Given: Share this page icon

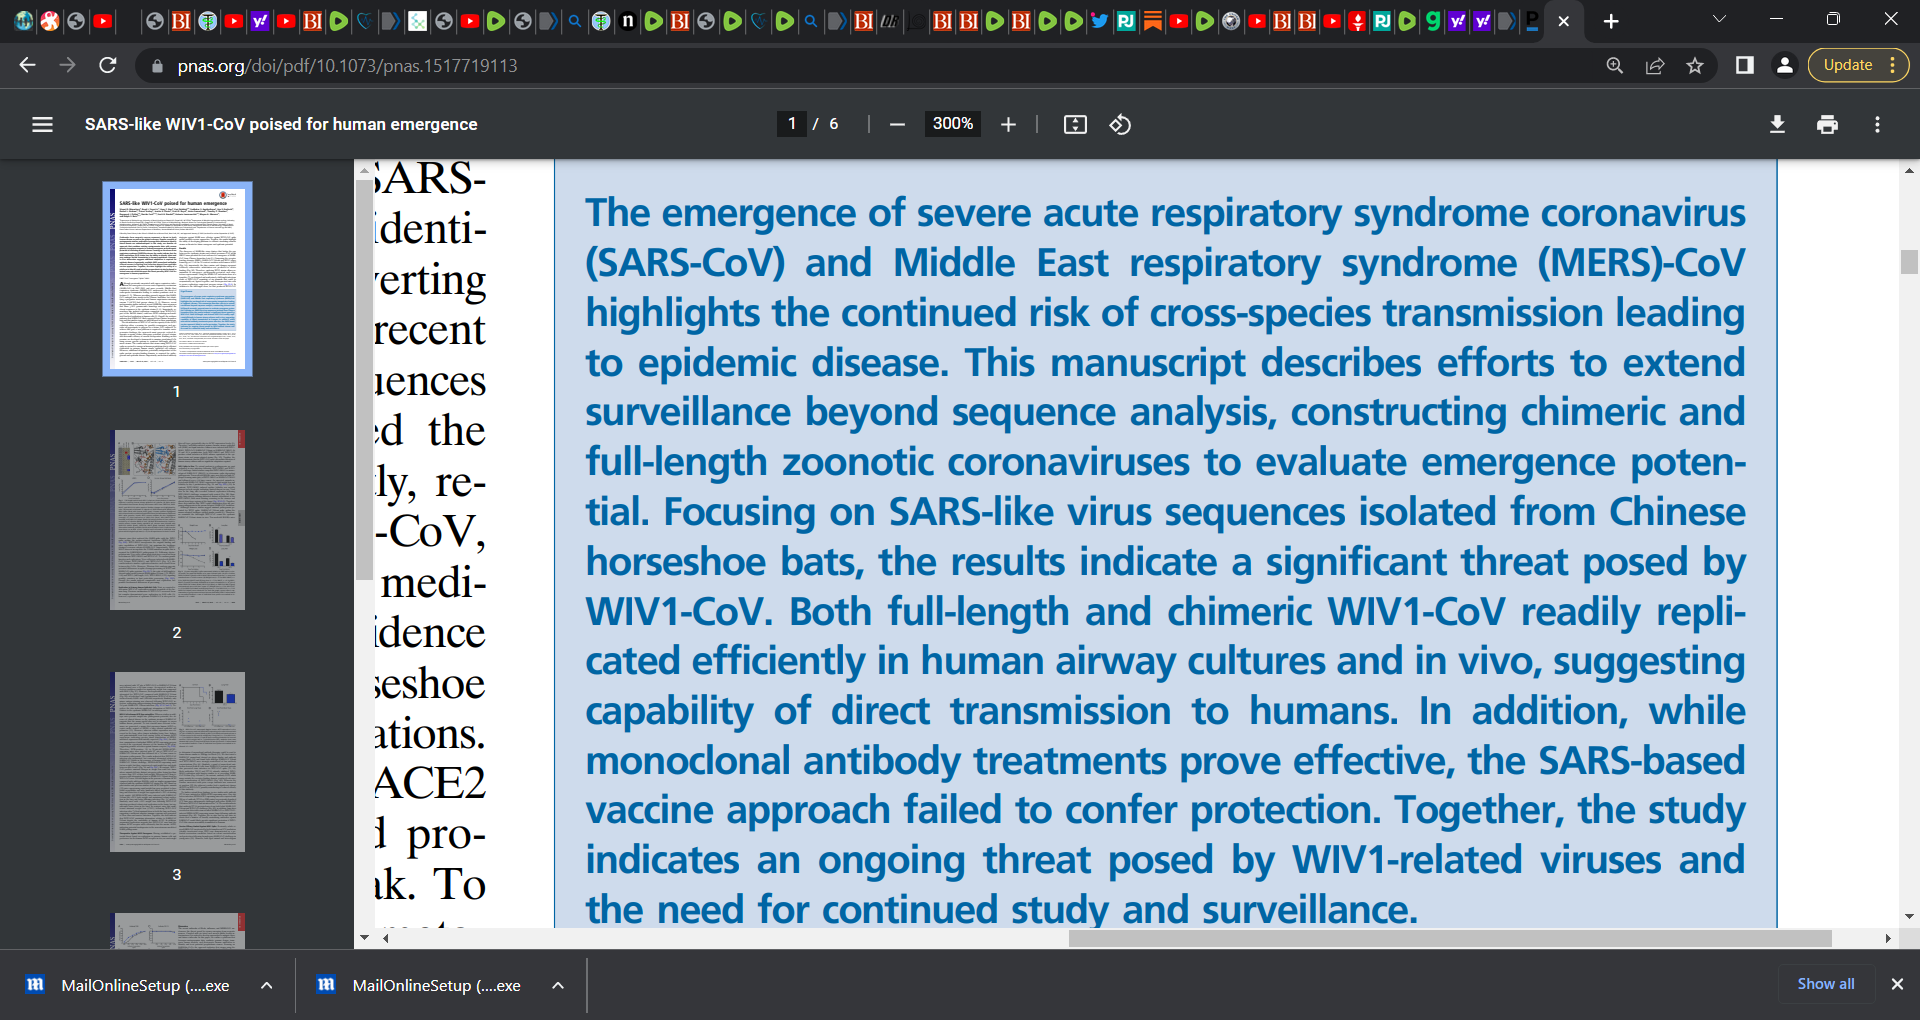Looking at the screenshot, I should (1655, 65).
